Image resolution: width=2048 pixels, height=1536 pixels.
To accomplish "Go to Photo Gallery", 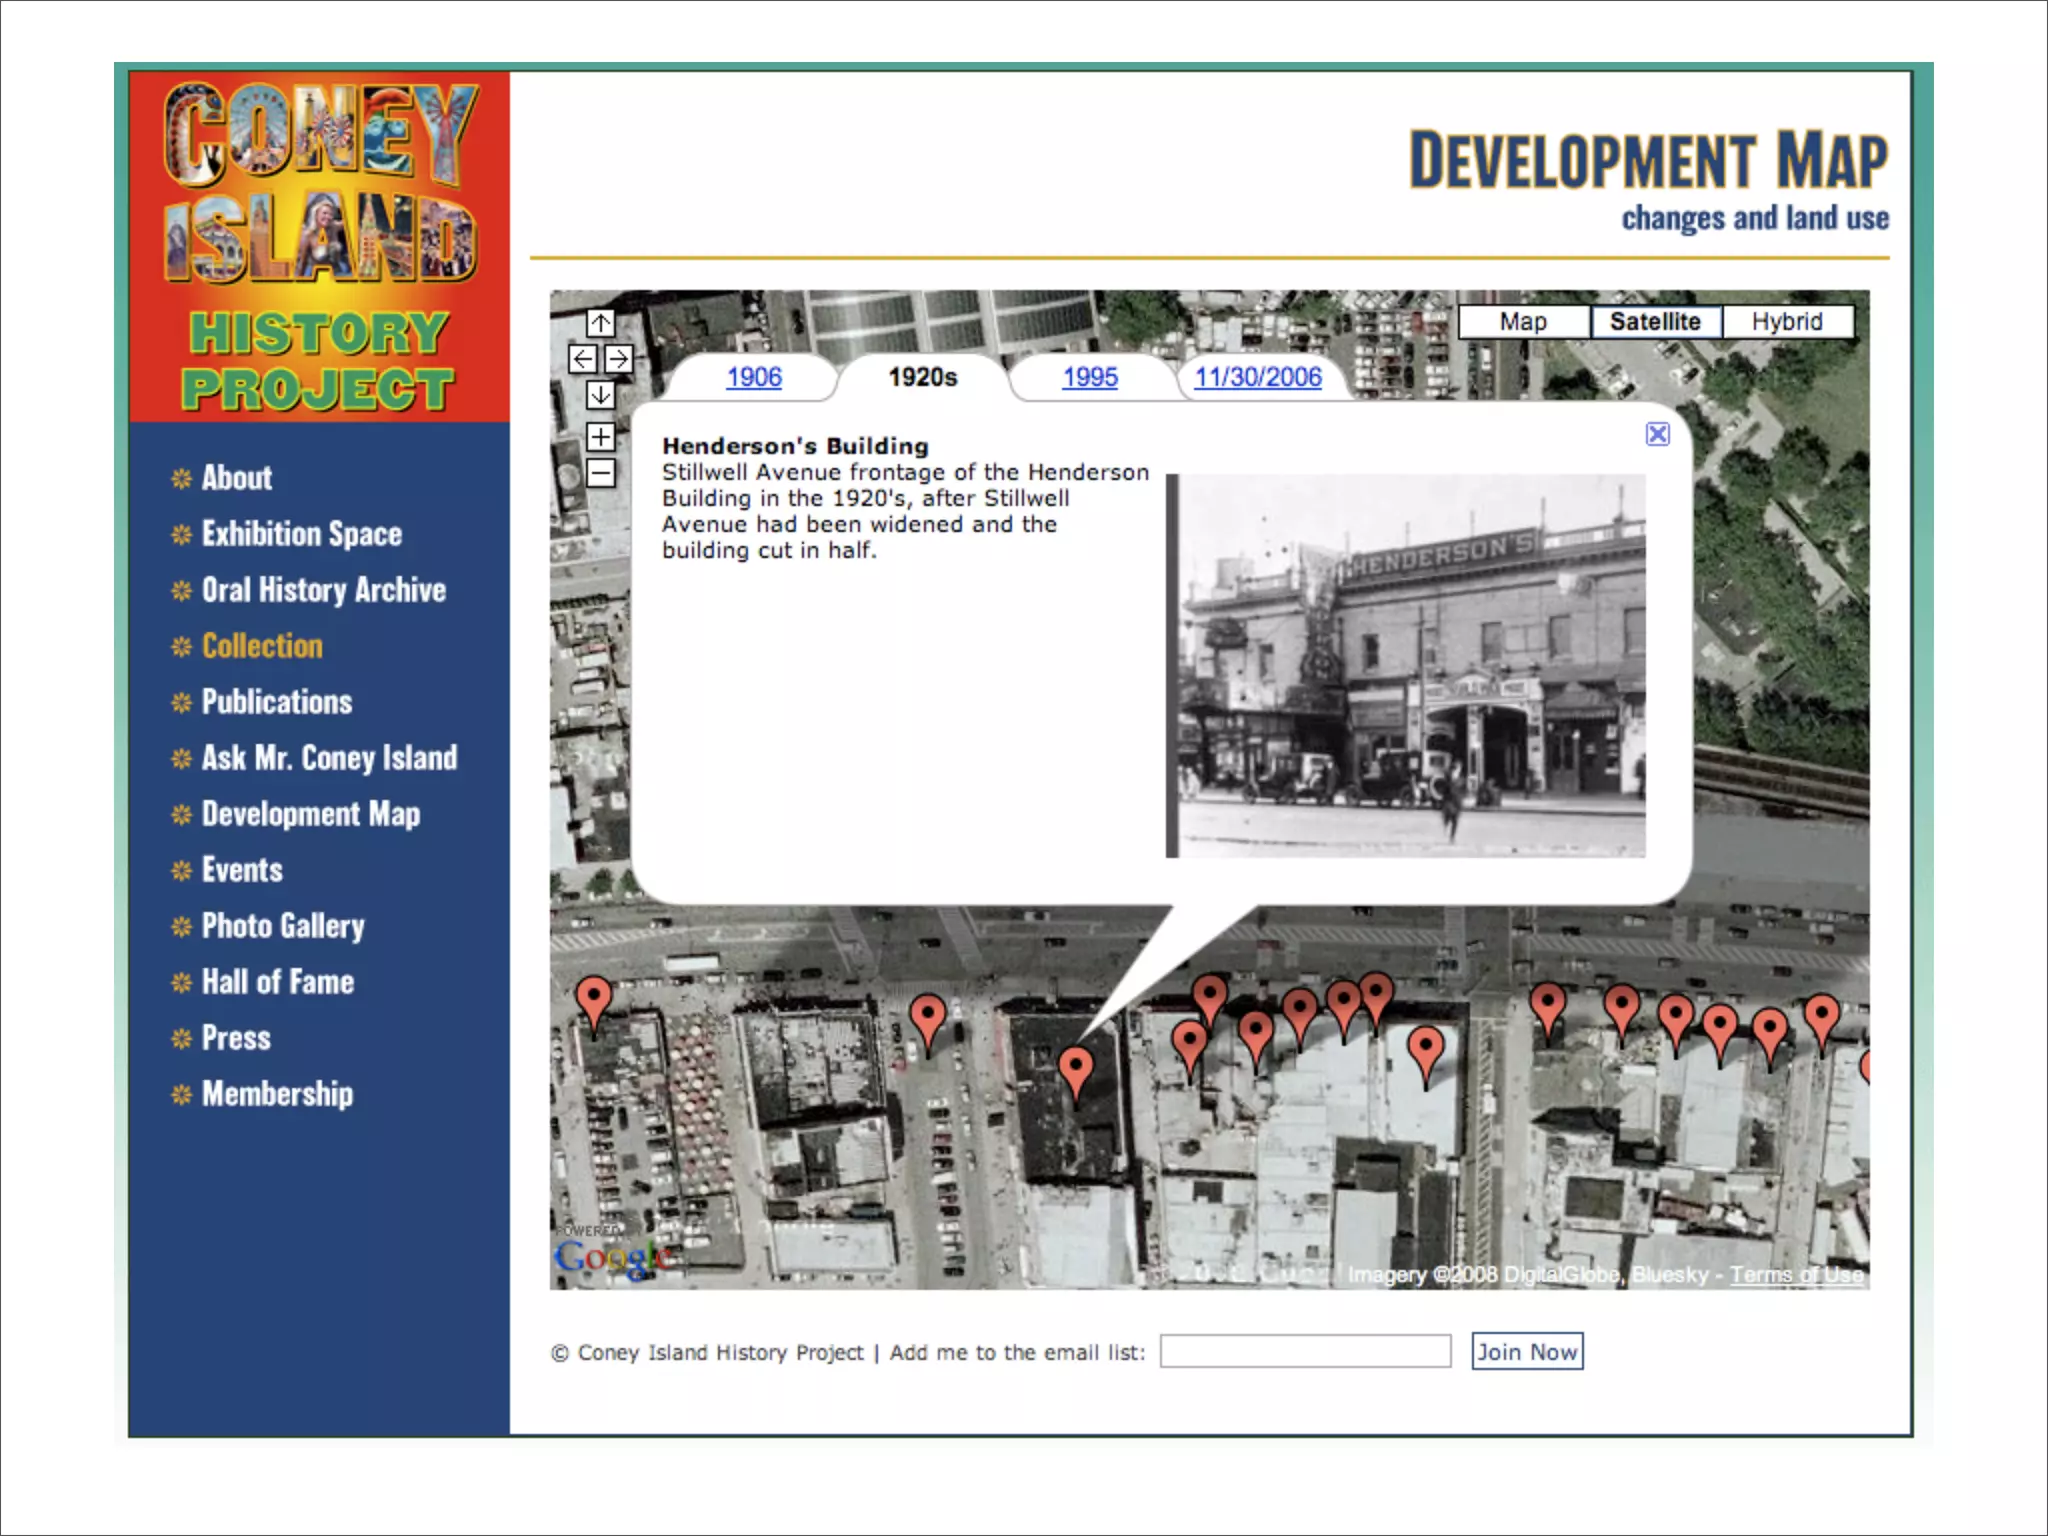I will click(283, 926).
